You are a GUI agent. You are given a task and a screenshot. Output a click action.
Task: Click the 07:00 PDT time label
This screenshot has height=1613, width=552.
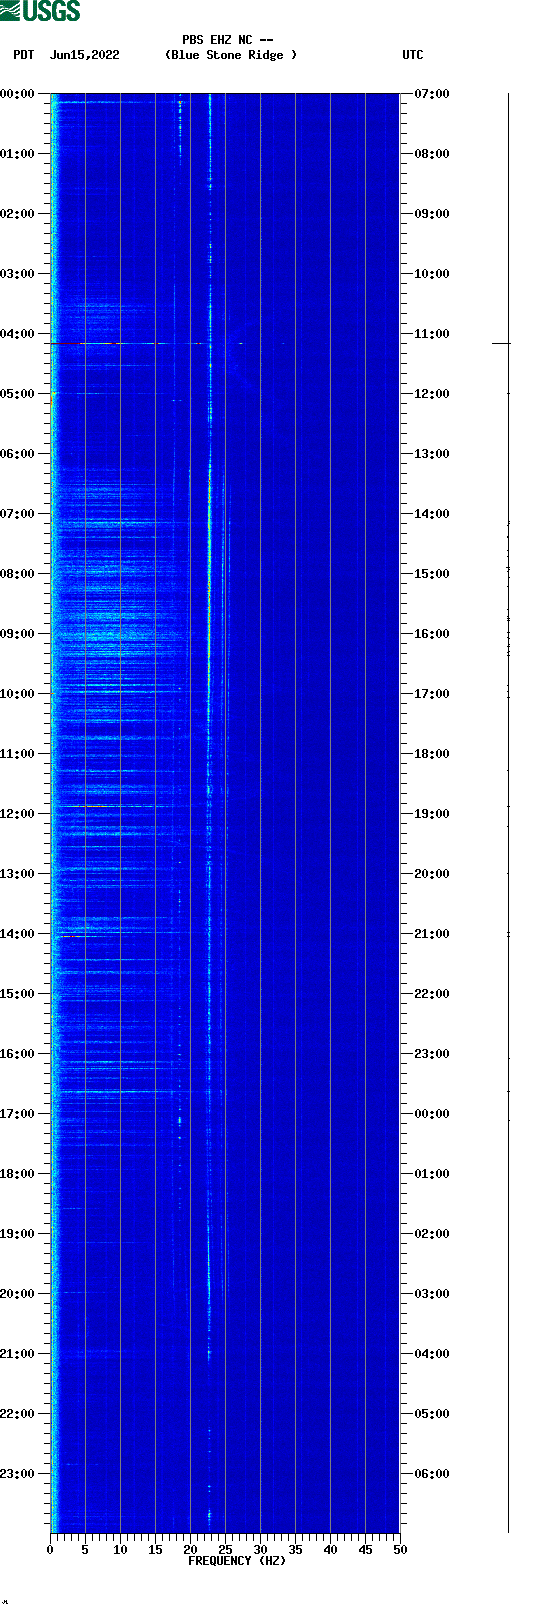click(17, 514)
